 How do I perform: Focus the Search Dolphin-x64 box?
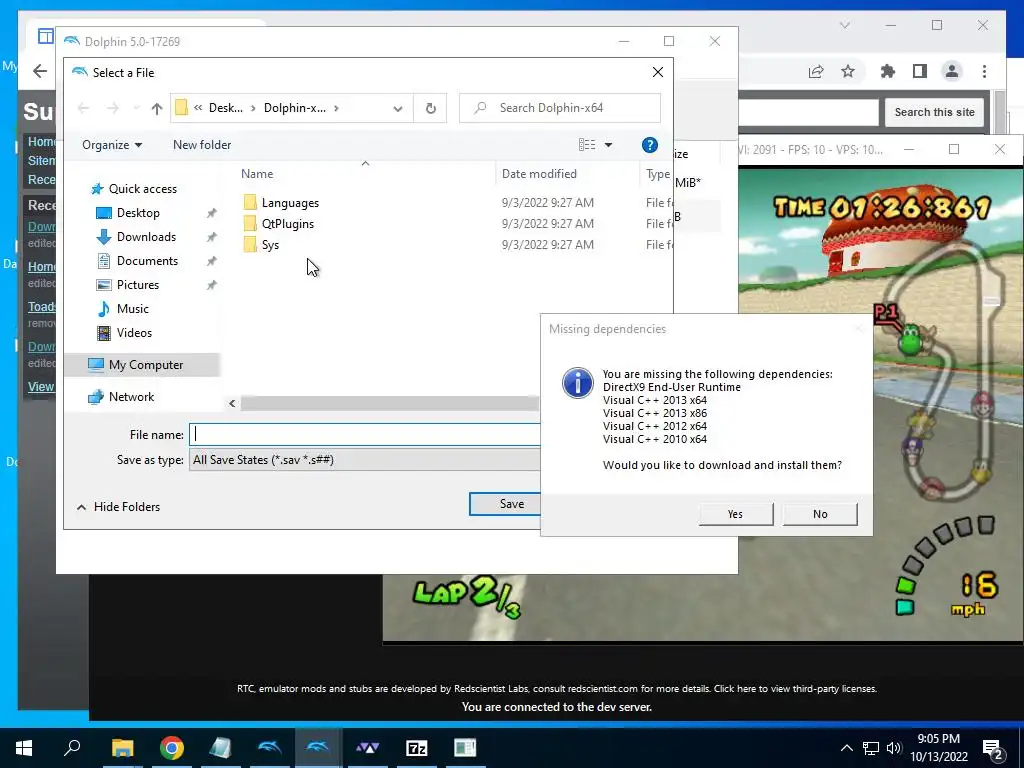click(x=560, y=108)
